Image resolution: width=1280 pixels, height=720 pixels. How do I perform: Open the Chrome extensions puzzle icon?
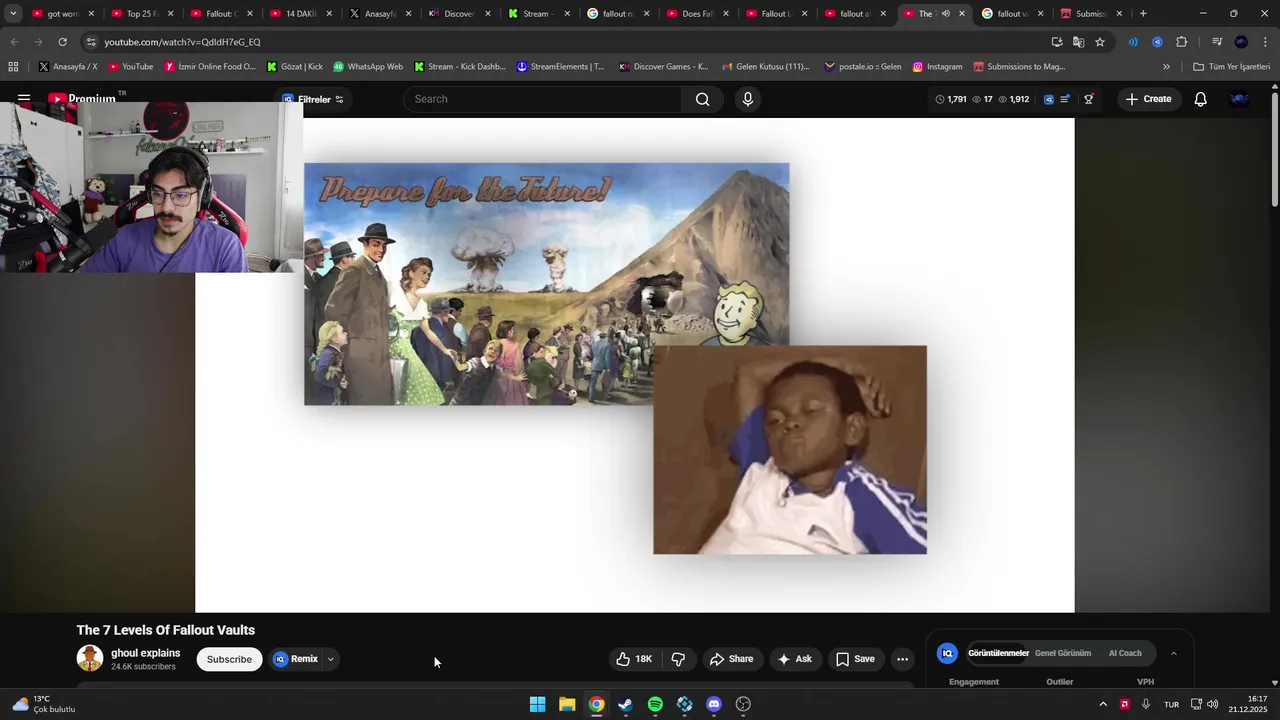coord(1181,42)
